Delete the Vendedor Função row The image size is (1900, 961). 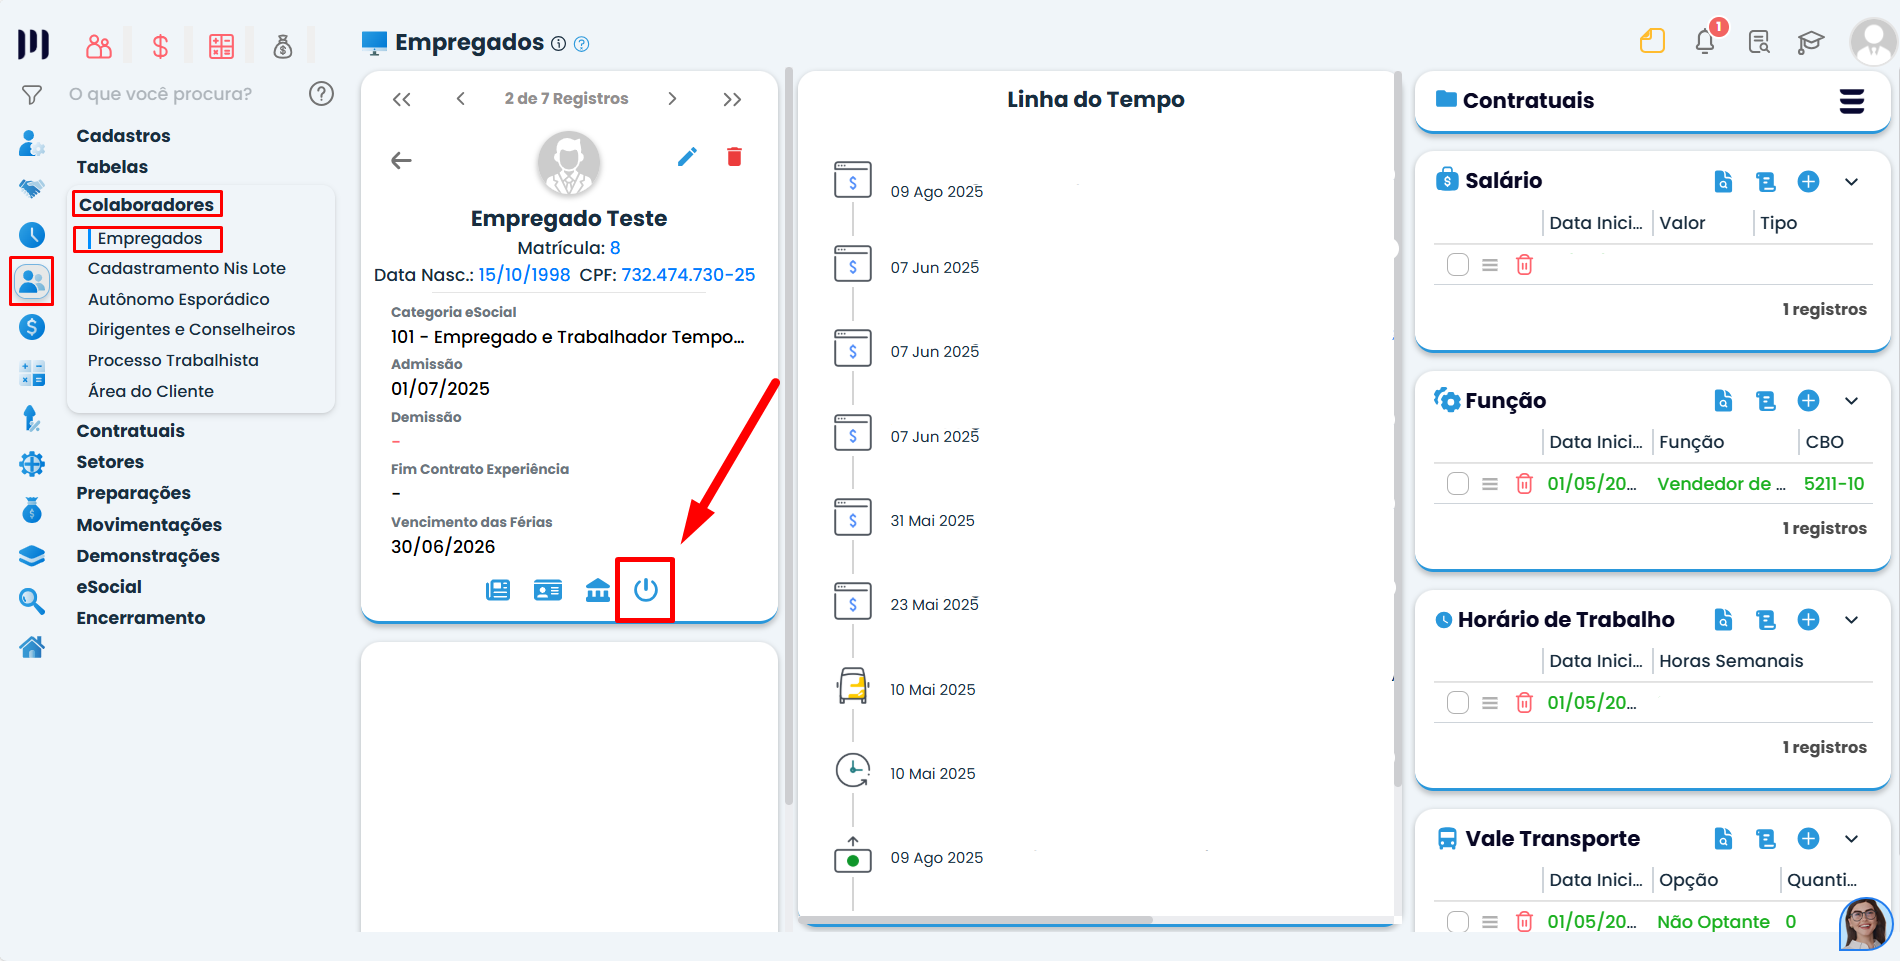coord(1524,484)
